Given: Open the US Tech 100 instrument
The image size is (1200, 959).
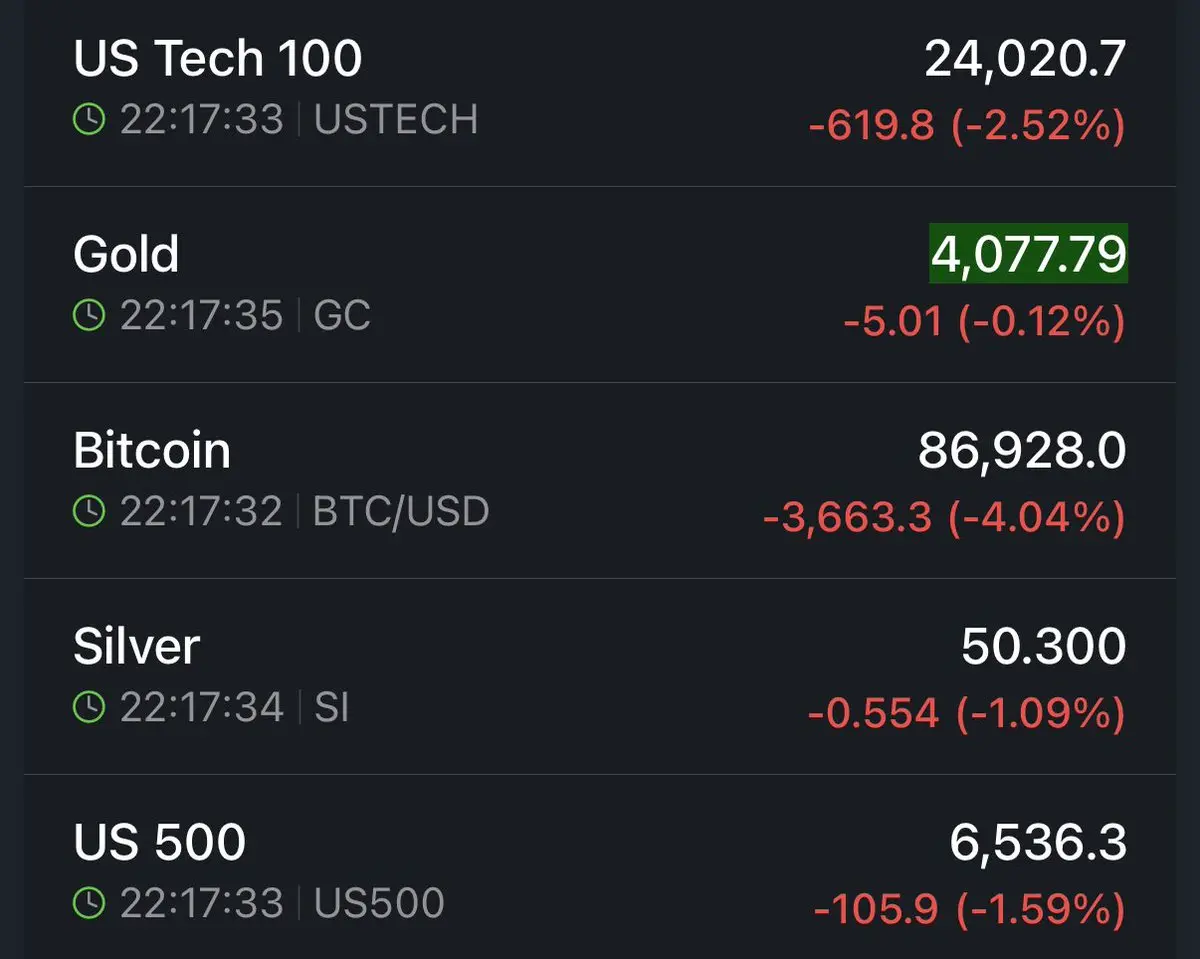Looking at the screenshot, I should 217,59.
